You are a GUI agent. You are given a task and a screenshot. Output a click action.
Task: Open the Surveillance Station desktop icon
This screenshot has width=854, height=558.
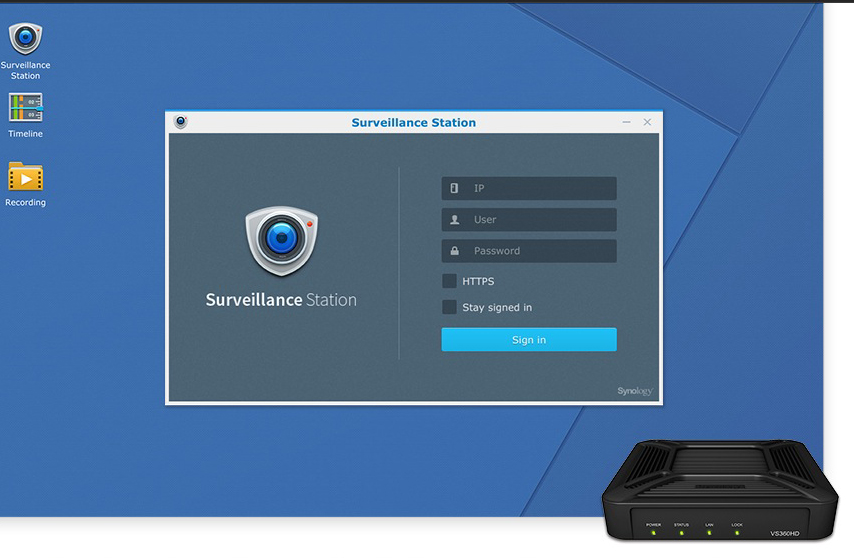[x=25, y=40]
